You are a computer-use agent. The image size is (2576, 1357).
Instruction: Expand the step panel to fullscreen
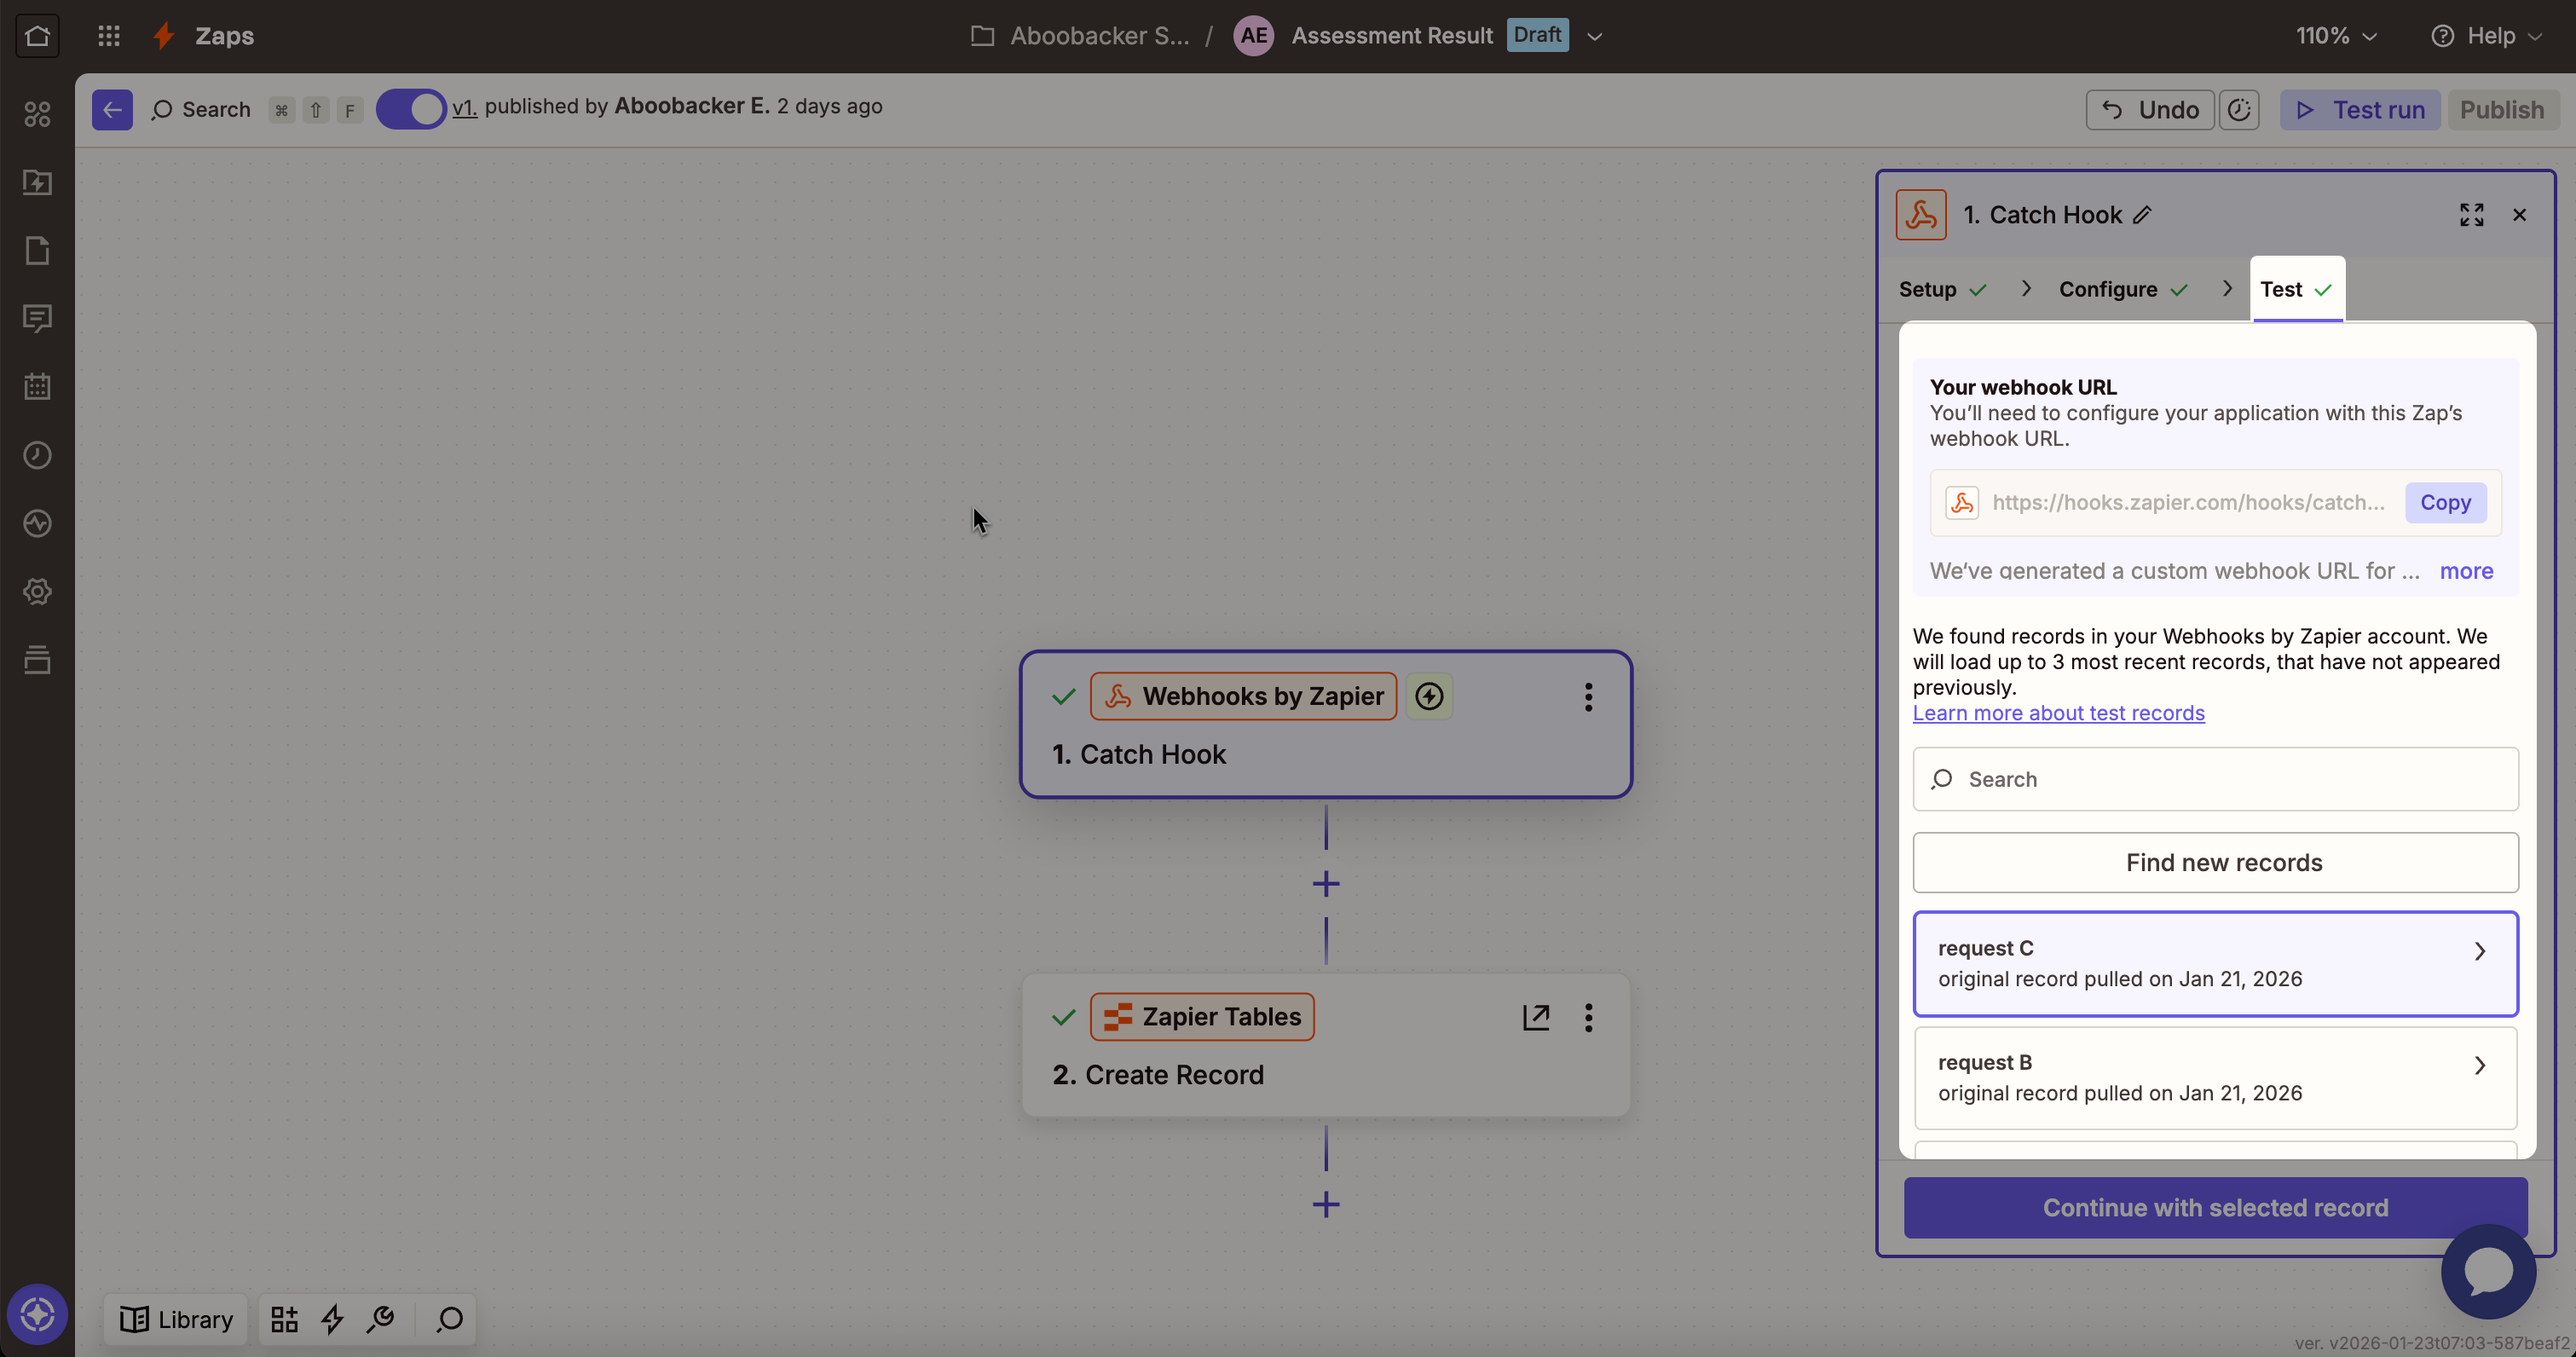coord(2471,215)
